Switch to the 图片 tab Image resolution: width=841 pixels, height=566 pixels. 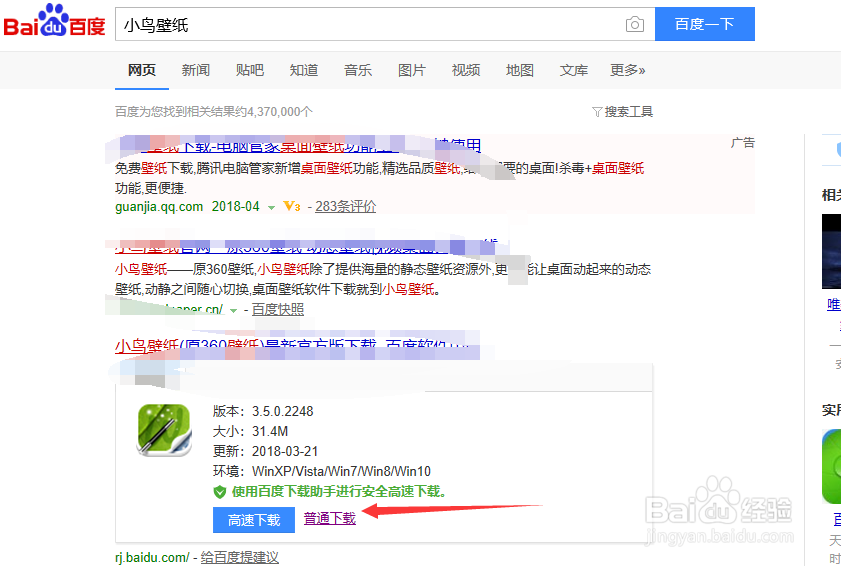[412, 70]
